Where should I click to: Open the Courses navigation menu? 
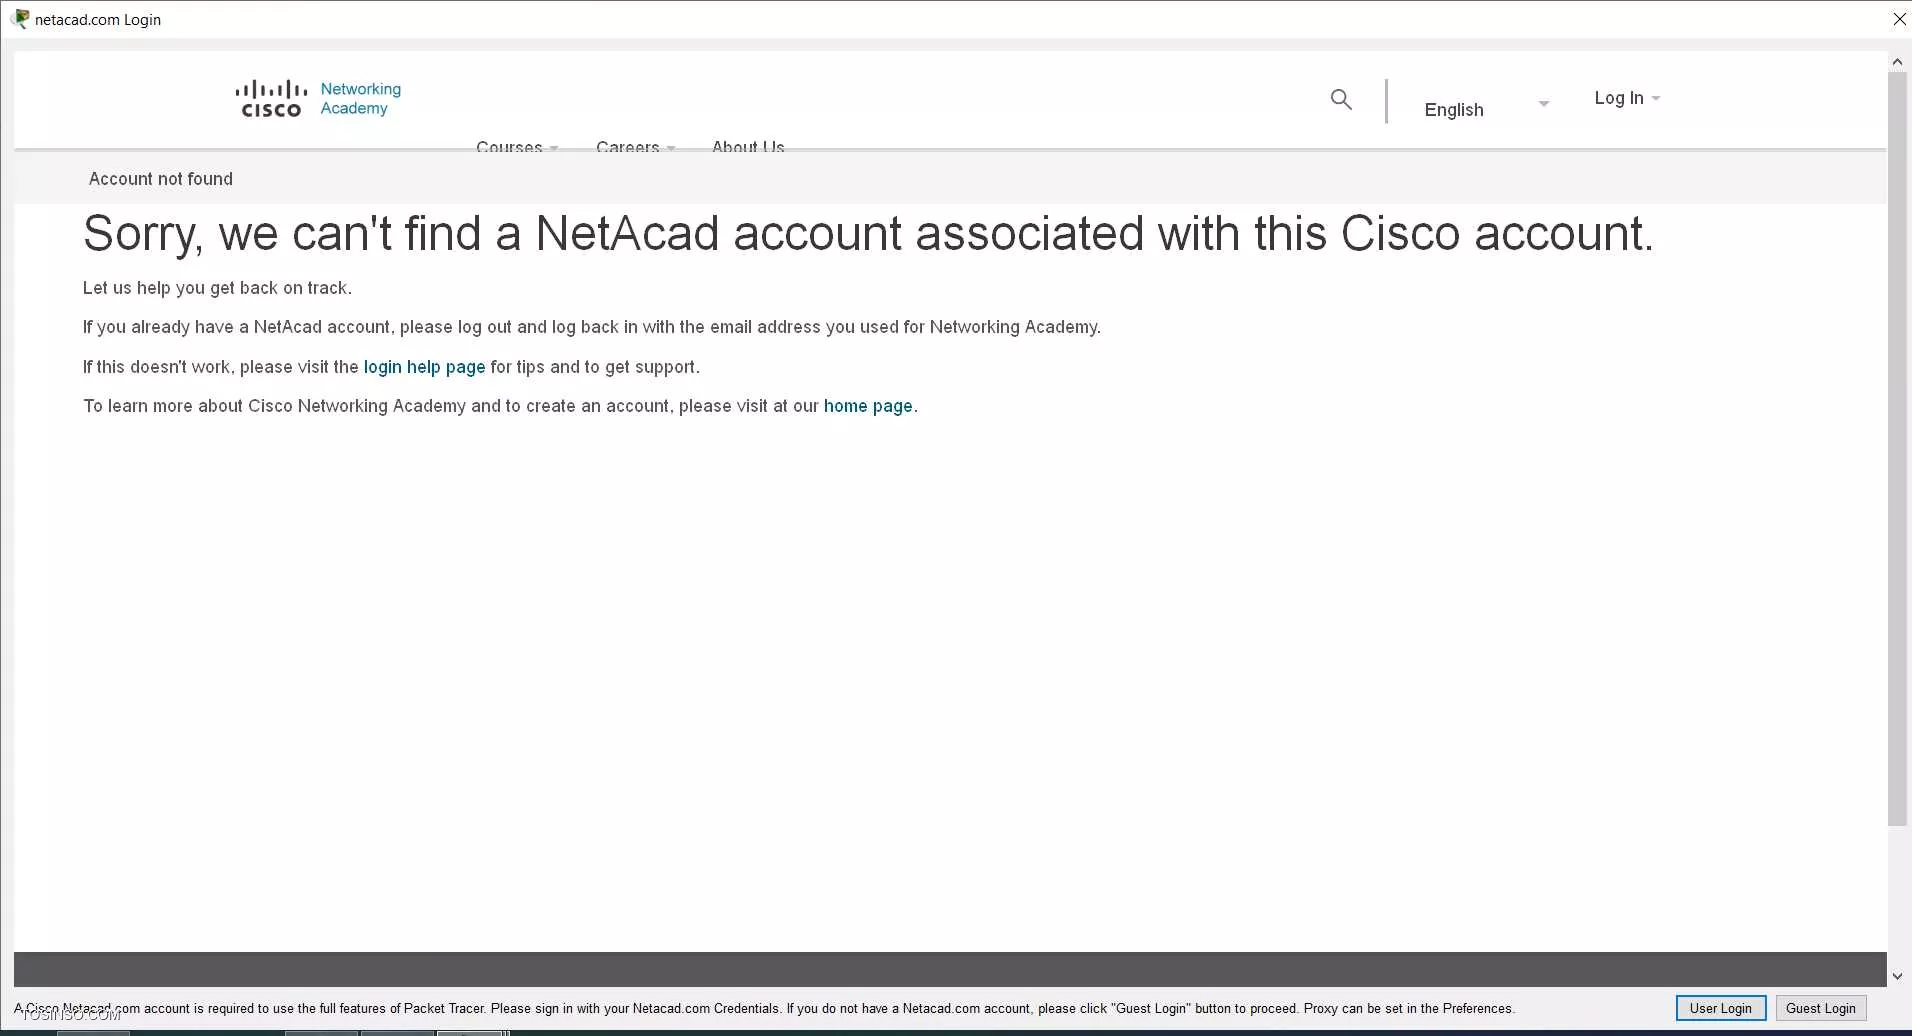coord(517,147)
